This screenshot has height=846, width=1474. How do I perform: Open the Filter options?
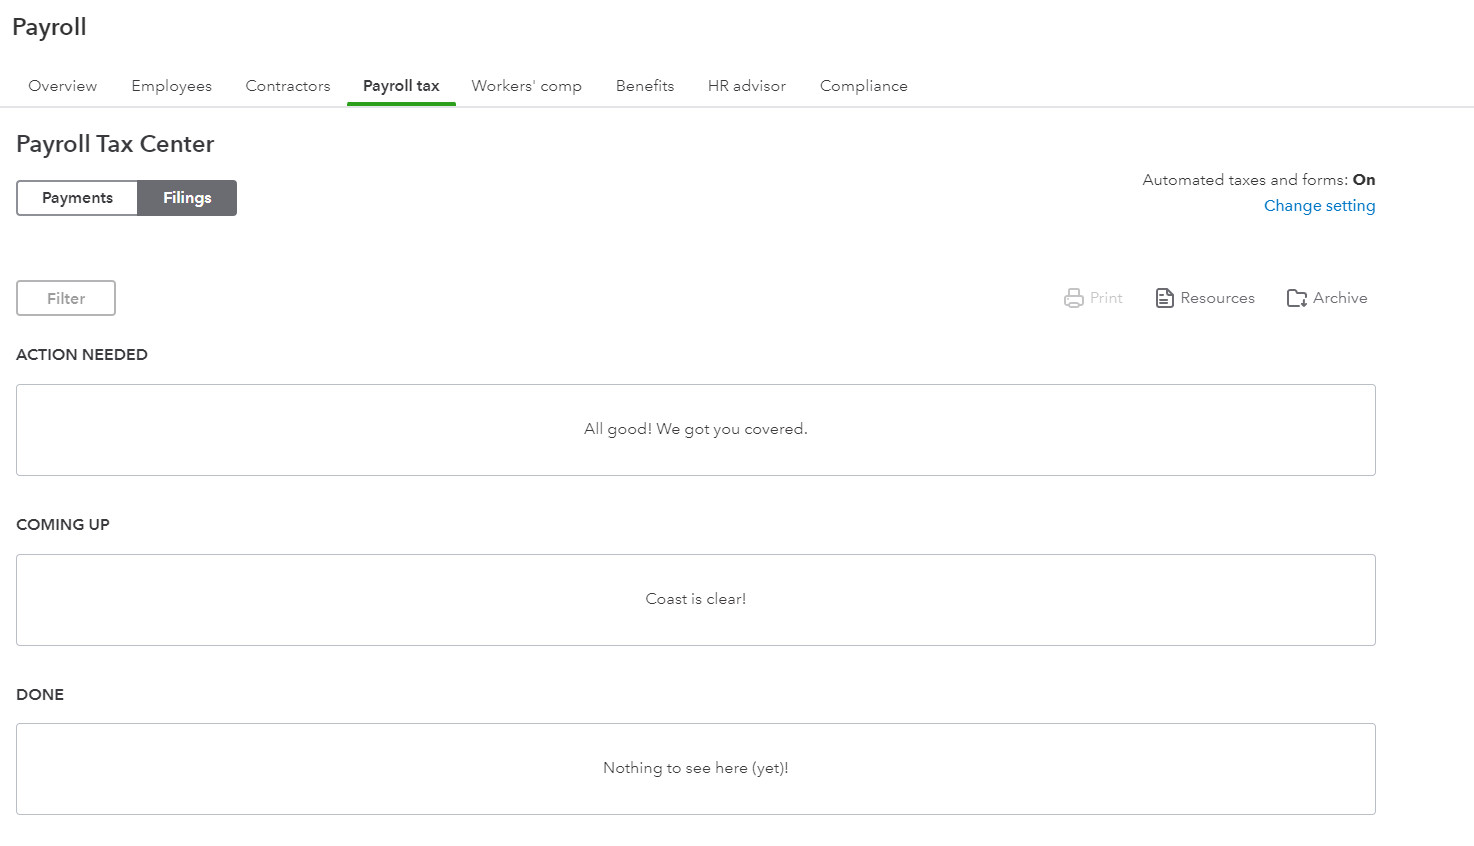click(x=66, y=298)
